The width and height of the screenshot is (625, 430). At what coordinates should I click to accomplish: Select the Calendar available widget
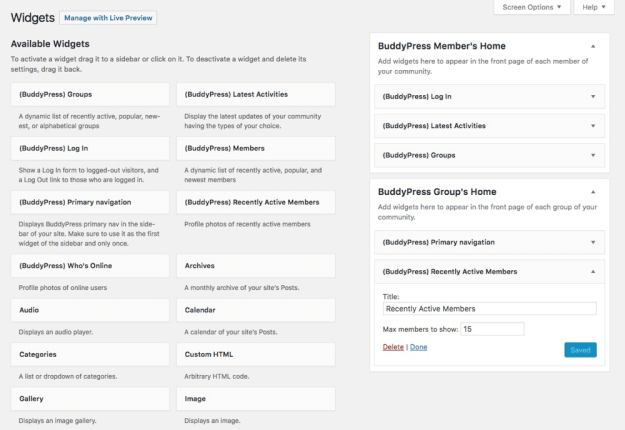[256, 310]
